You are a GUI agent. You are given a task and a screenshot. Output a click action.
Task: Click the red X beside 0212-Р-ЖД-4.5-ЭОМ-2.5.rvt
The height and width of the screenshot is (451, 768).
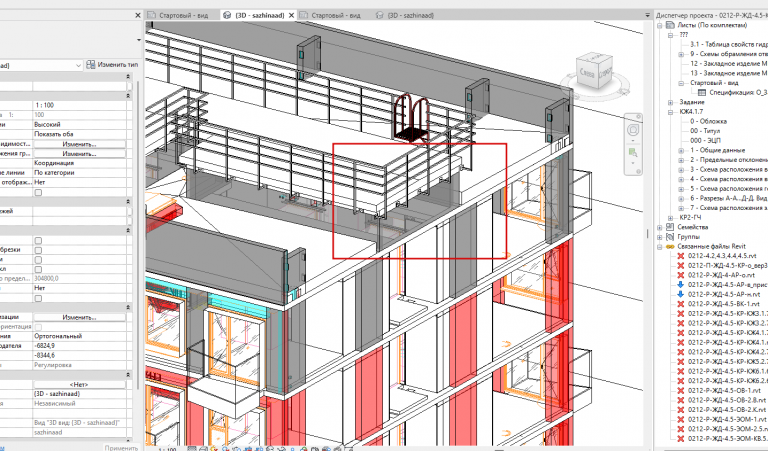[x=680, y=429]
